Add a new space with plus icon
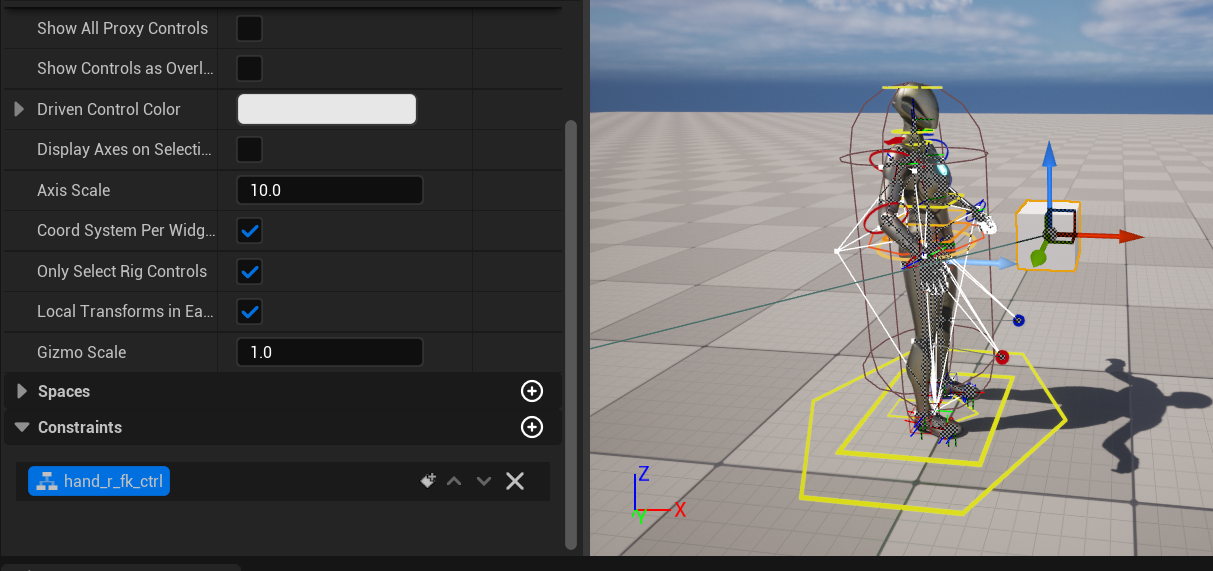Image resolution: width=1213 pixels, height=571 pixels. pos(532,391)
